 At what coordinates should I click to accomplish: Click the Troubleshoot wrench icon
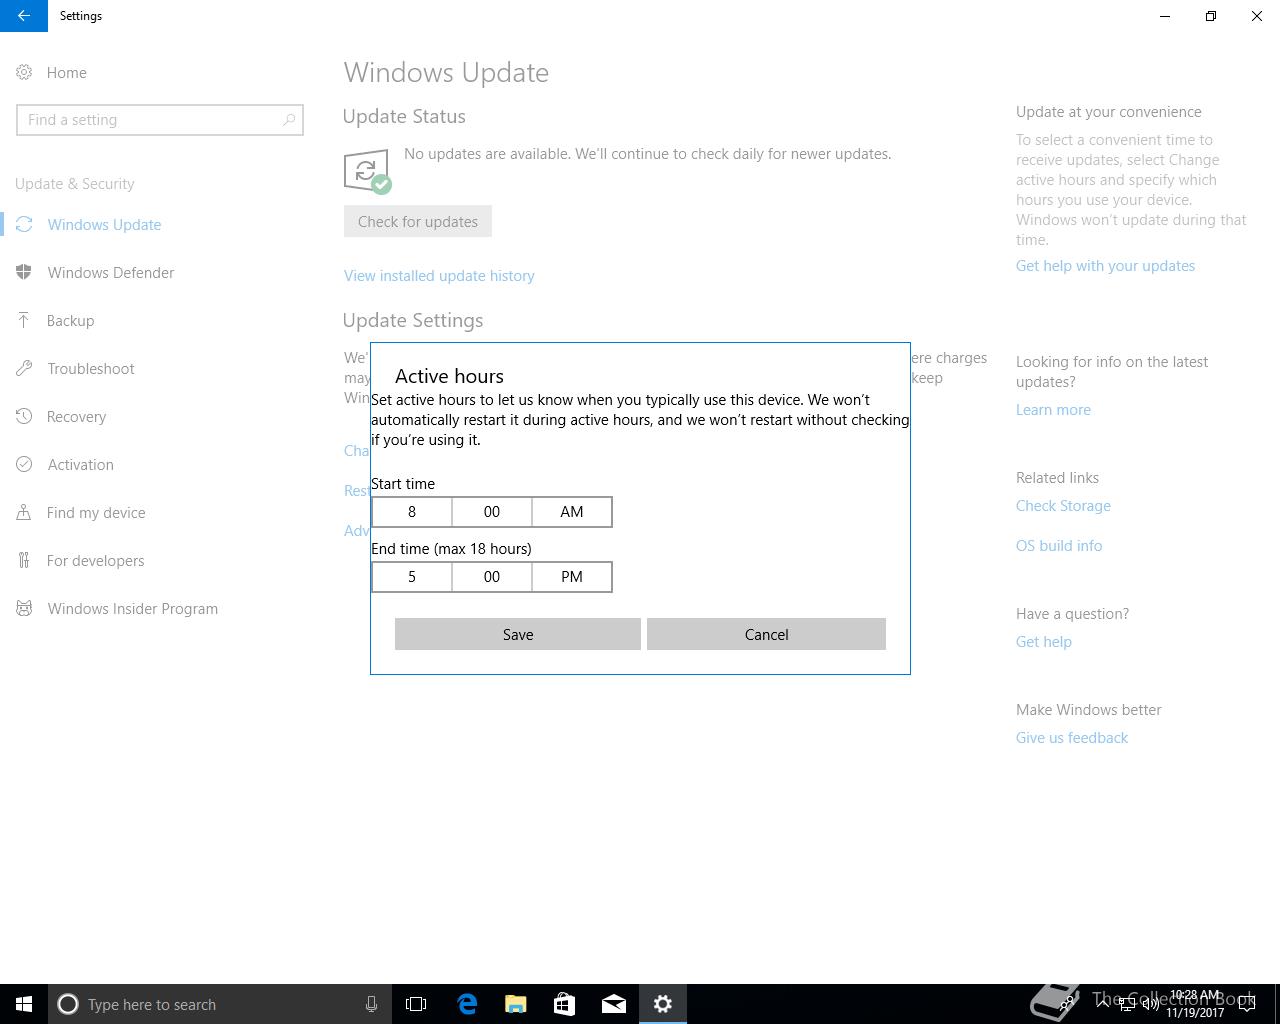click(x=24, y=368)
